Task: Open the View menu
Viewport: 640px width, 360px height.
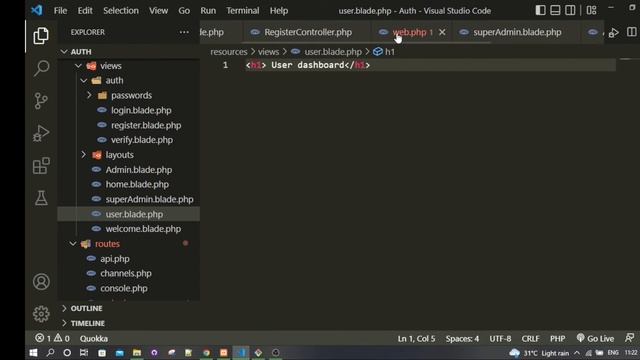Action: tap(158, 11)
